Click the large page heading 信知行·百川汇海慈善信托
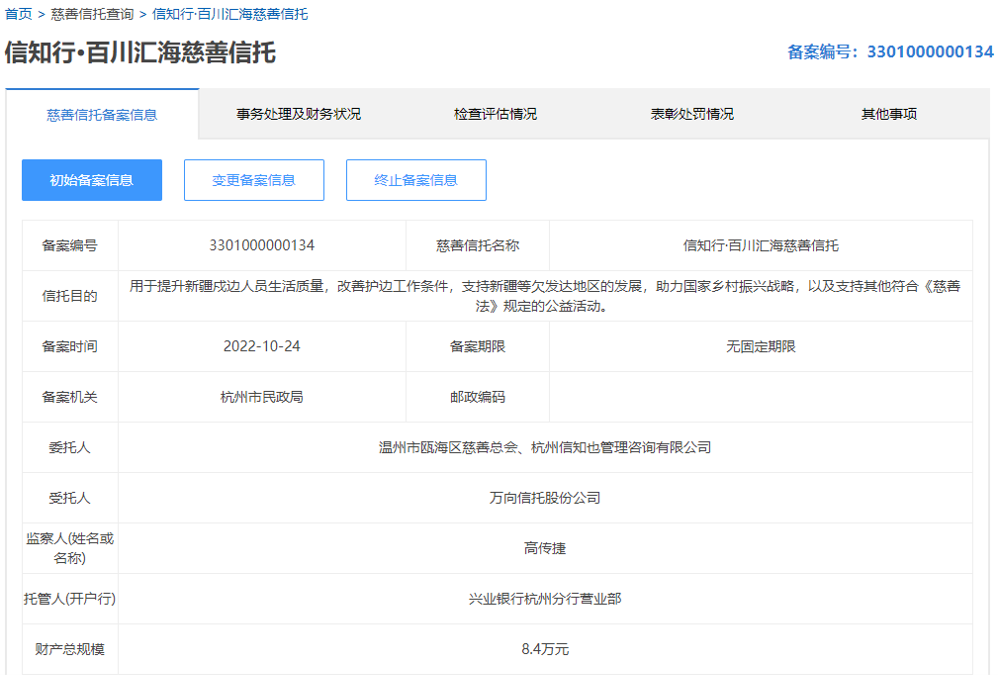This screenshot has width=998, height=675. 140,52
